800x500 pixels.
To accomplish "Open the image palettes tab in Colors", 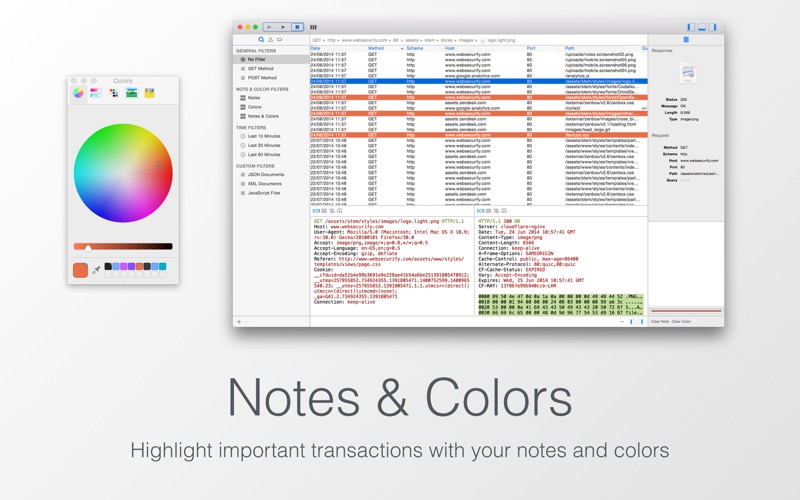I will point(132,93).
